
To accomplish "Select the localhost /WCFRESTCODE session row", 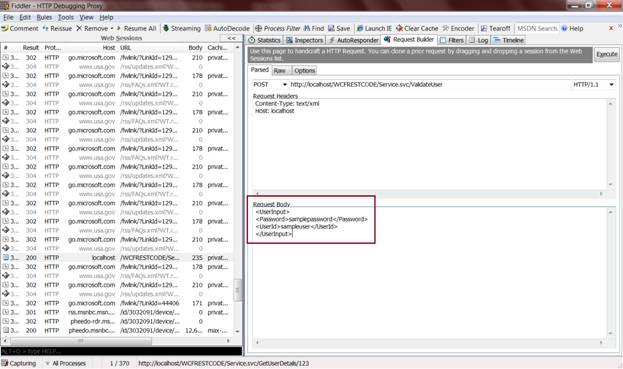I will click(117, 258).
